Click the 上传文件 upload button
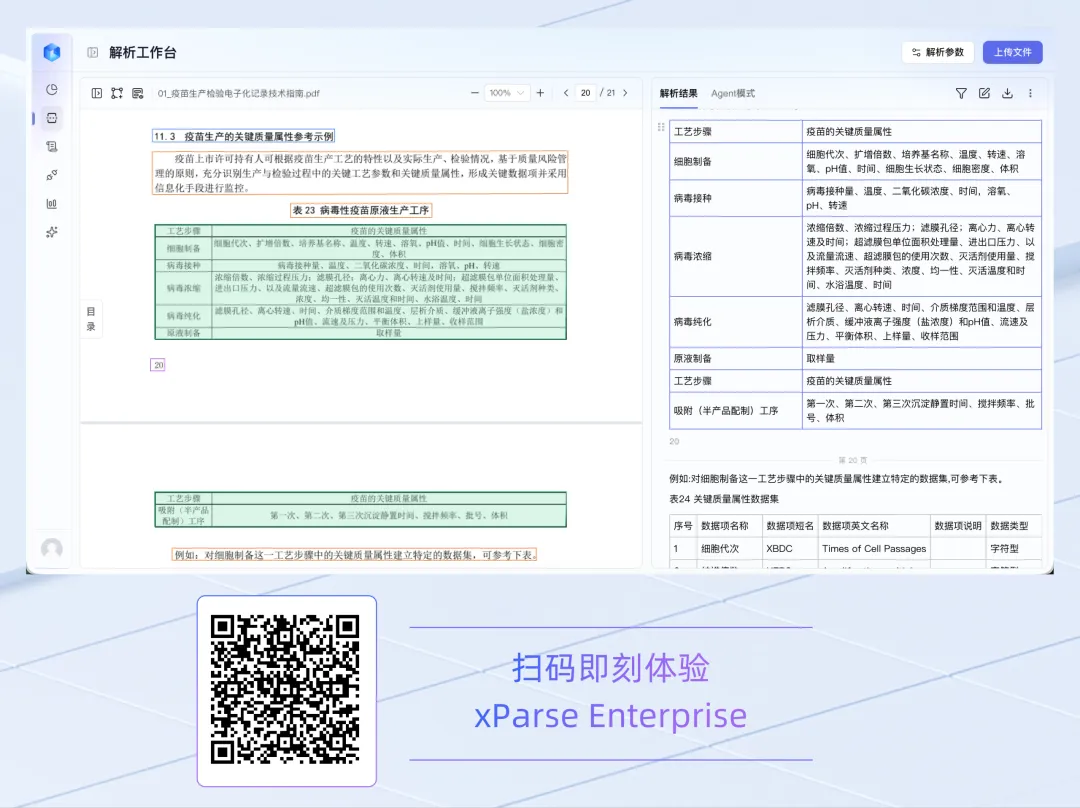 coord(1012,52)
